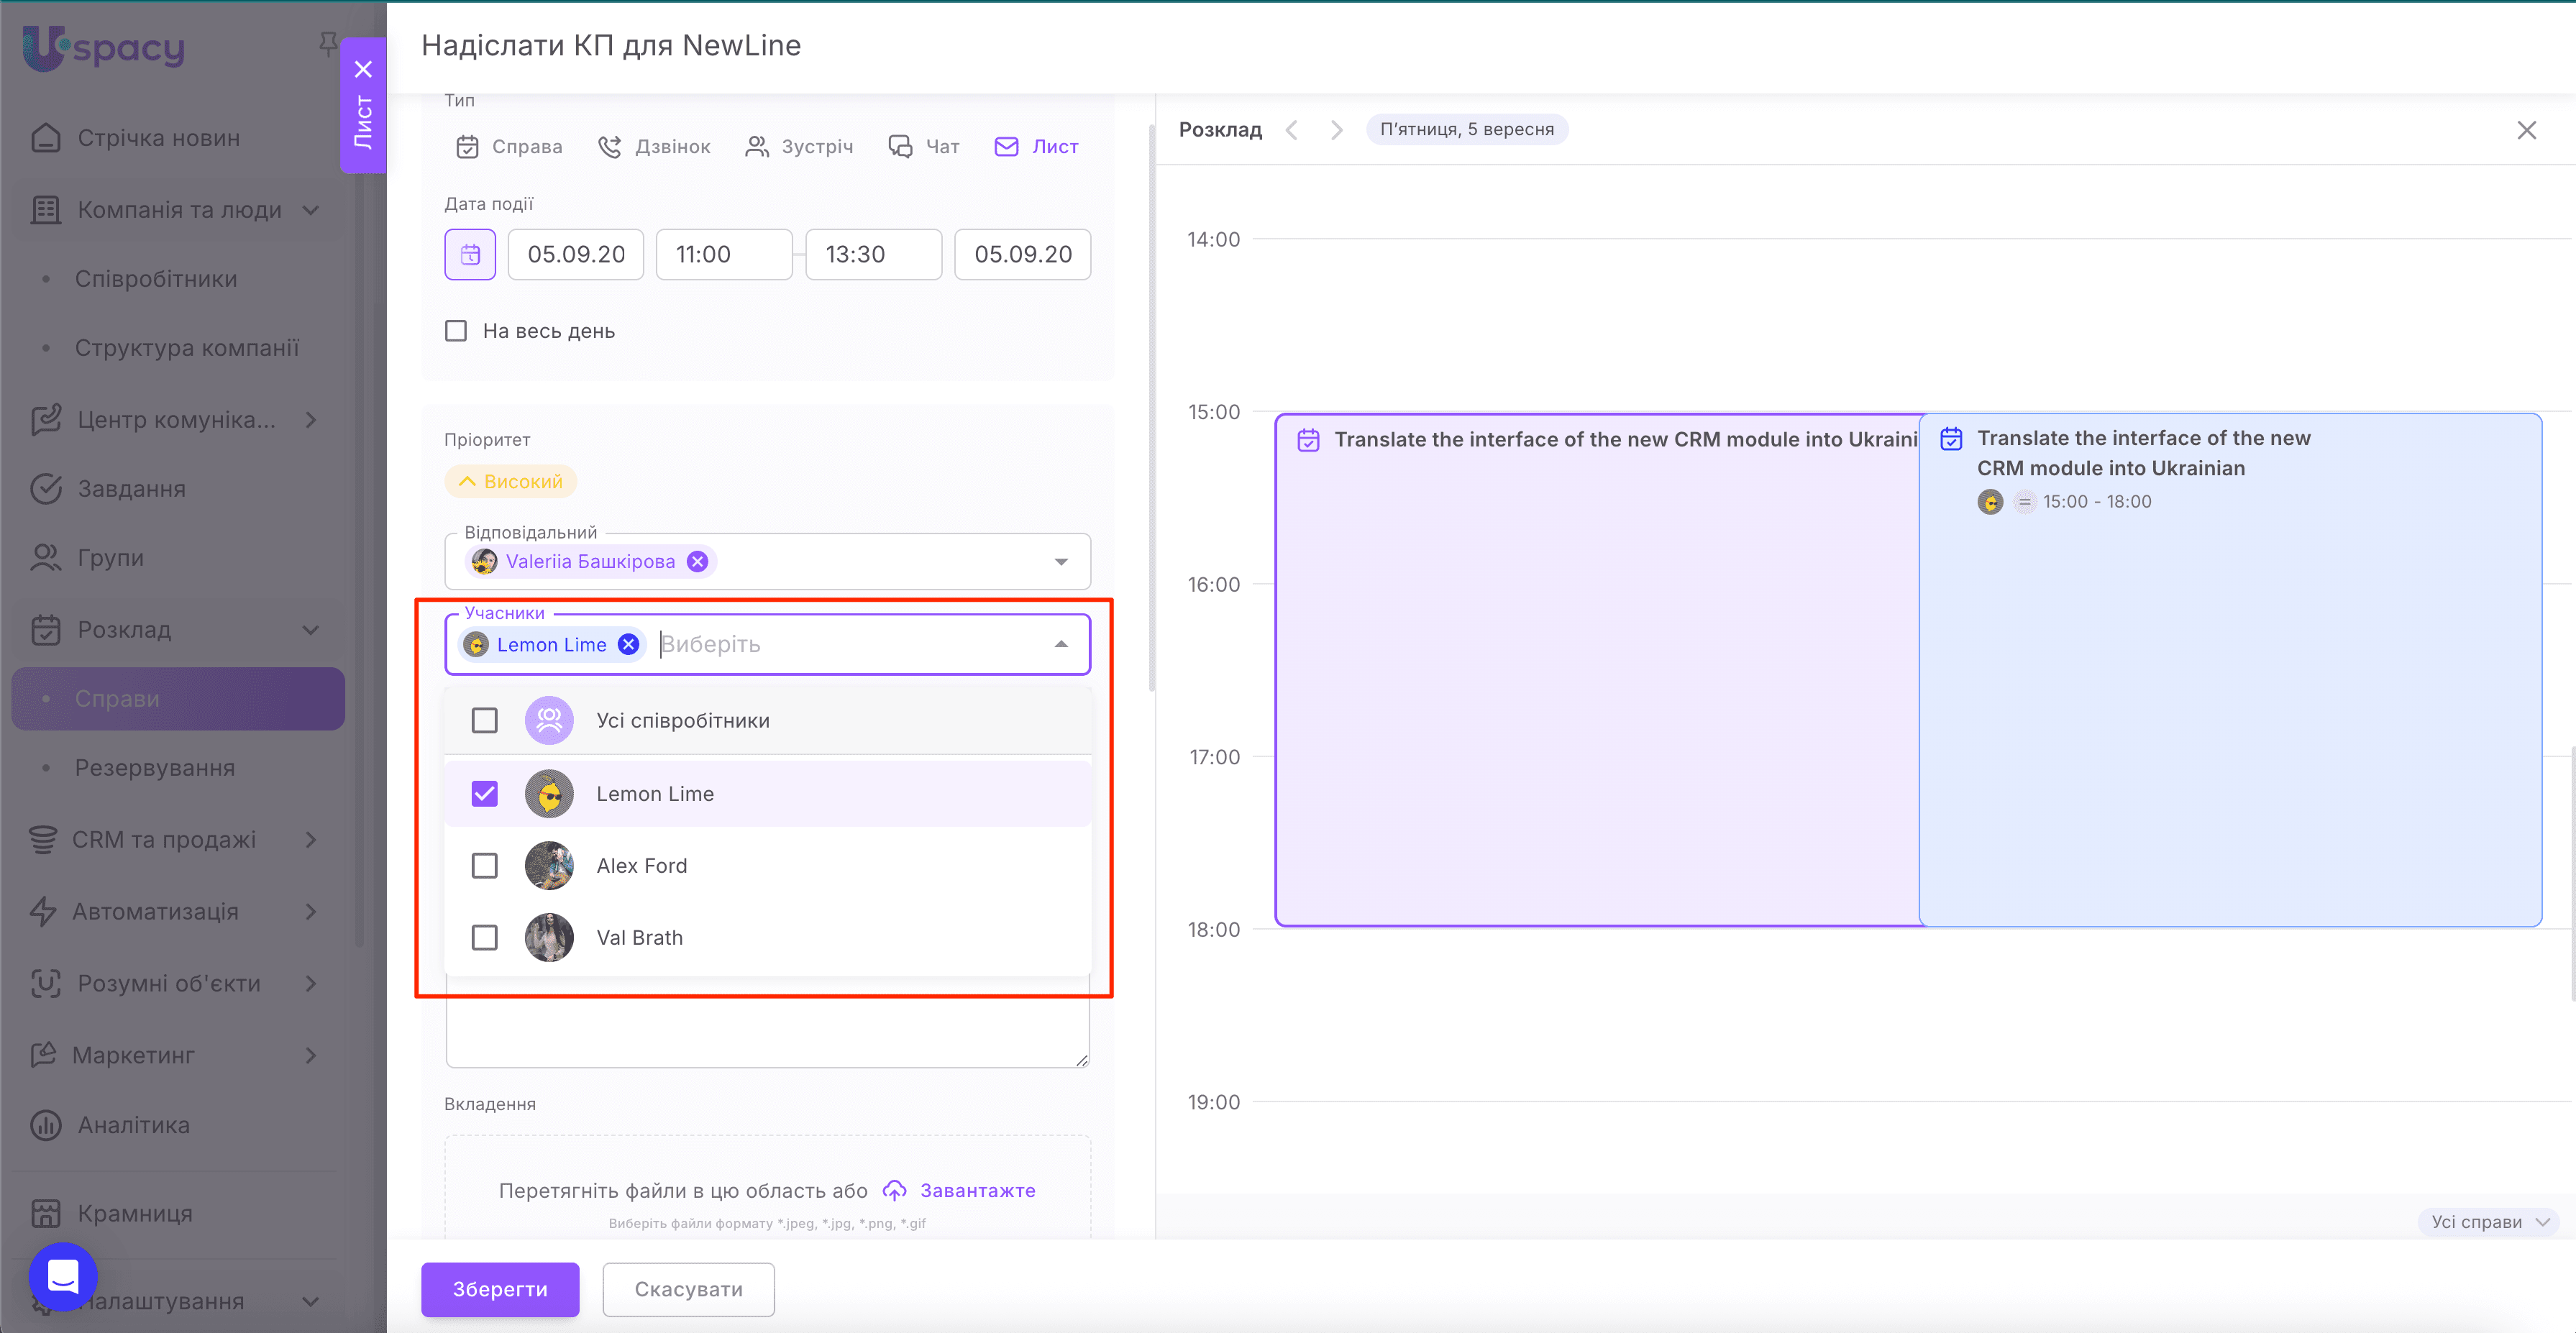This screenshot has height=1333, width=2576.
Task: Open the Усі справи filter dropdown
Action: [x=2487, y=1222]
